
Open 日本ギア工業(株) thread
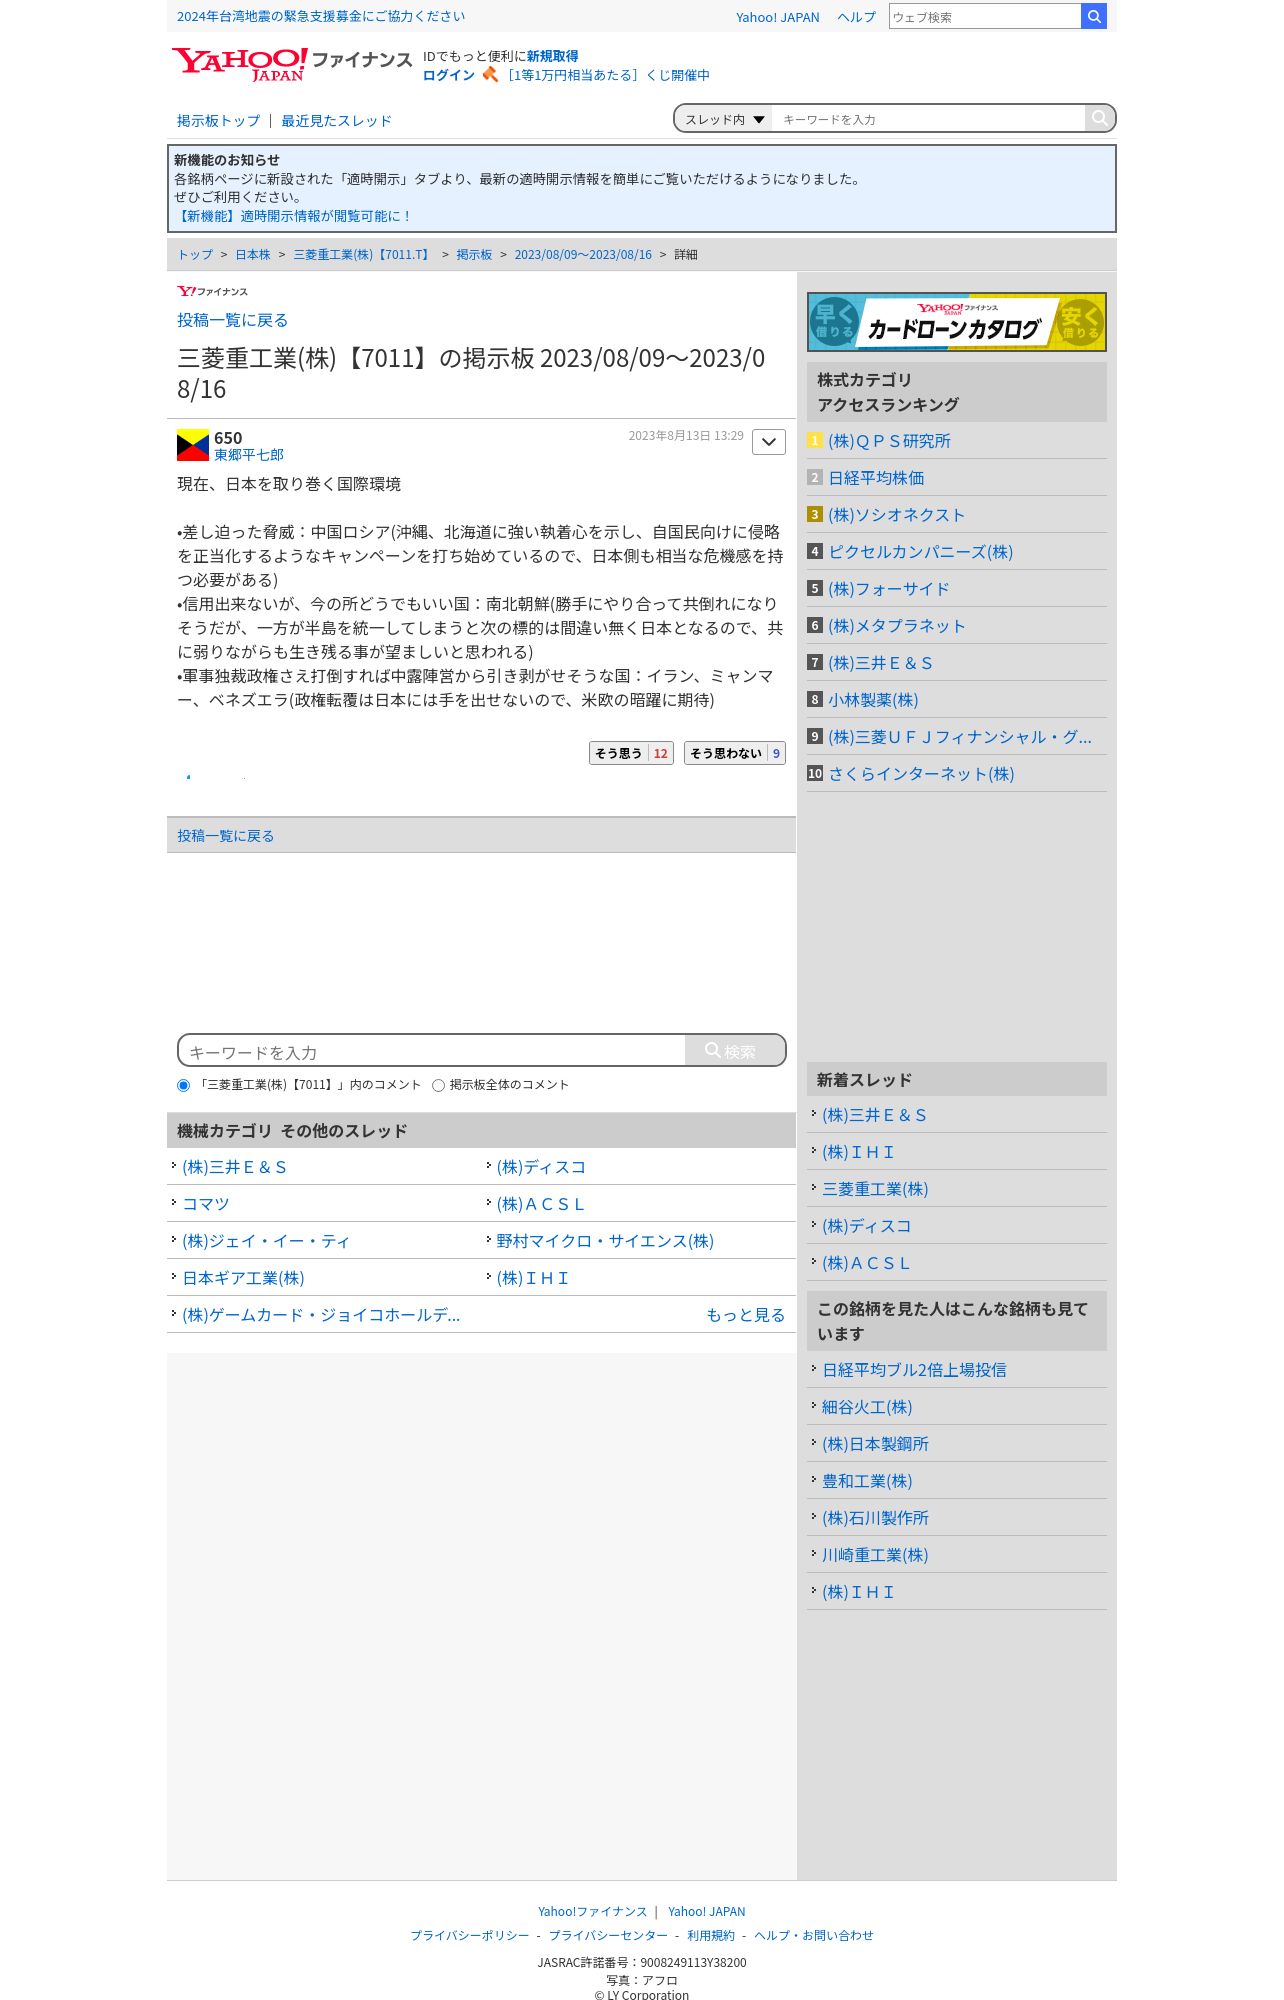coord(243,1278)
